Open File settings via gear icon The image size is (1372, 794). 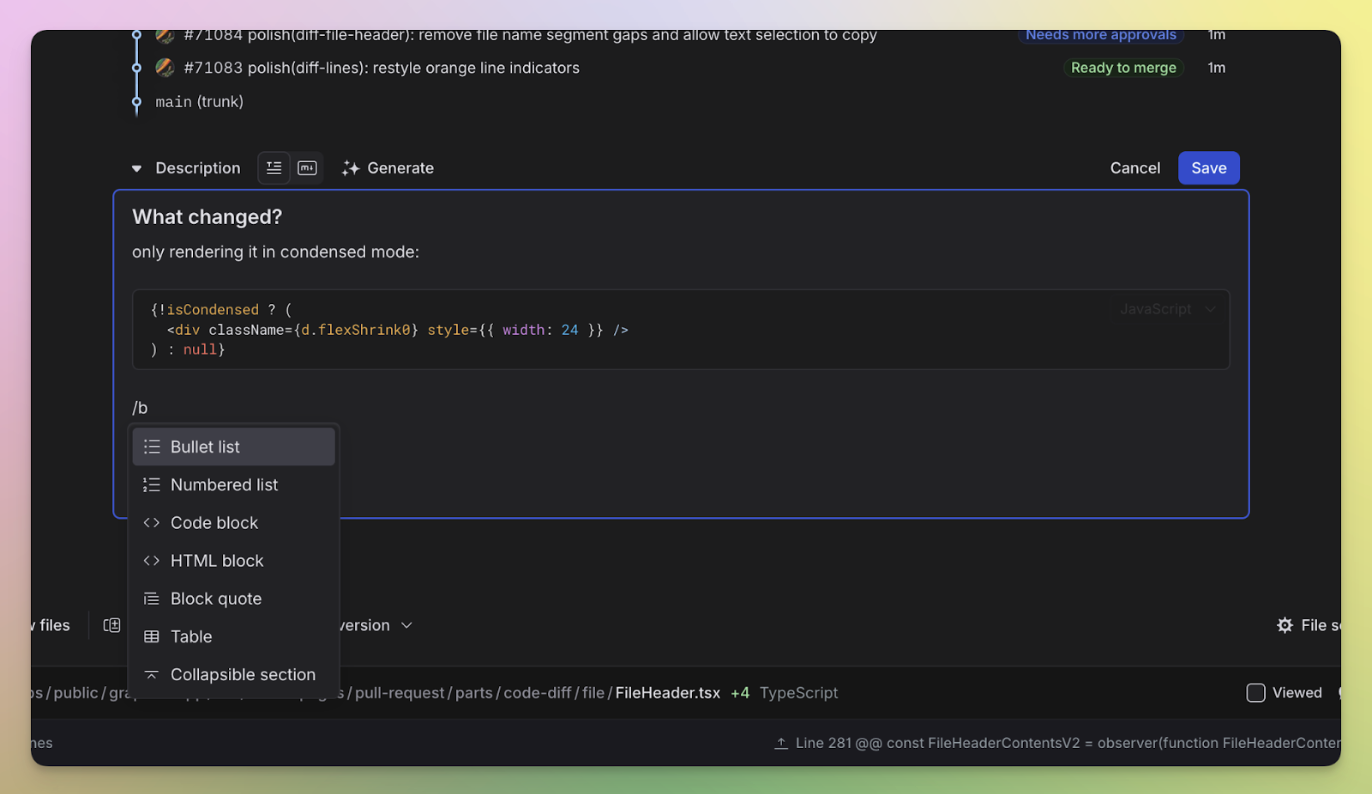tap(1285, 625)
